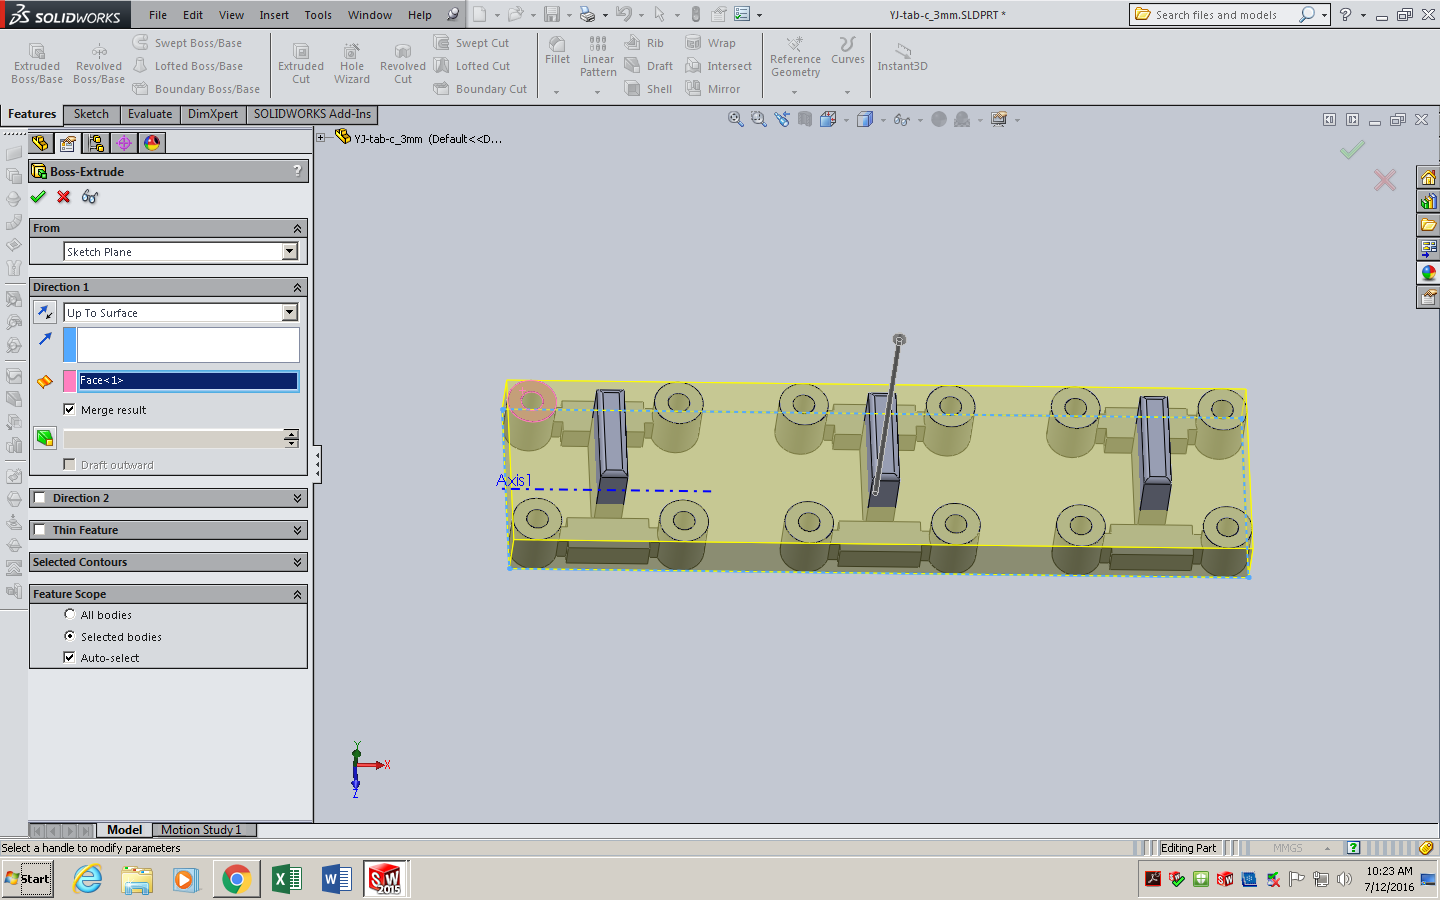Choose the Lofted Cut tool

[472, 66]
